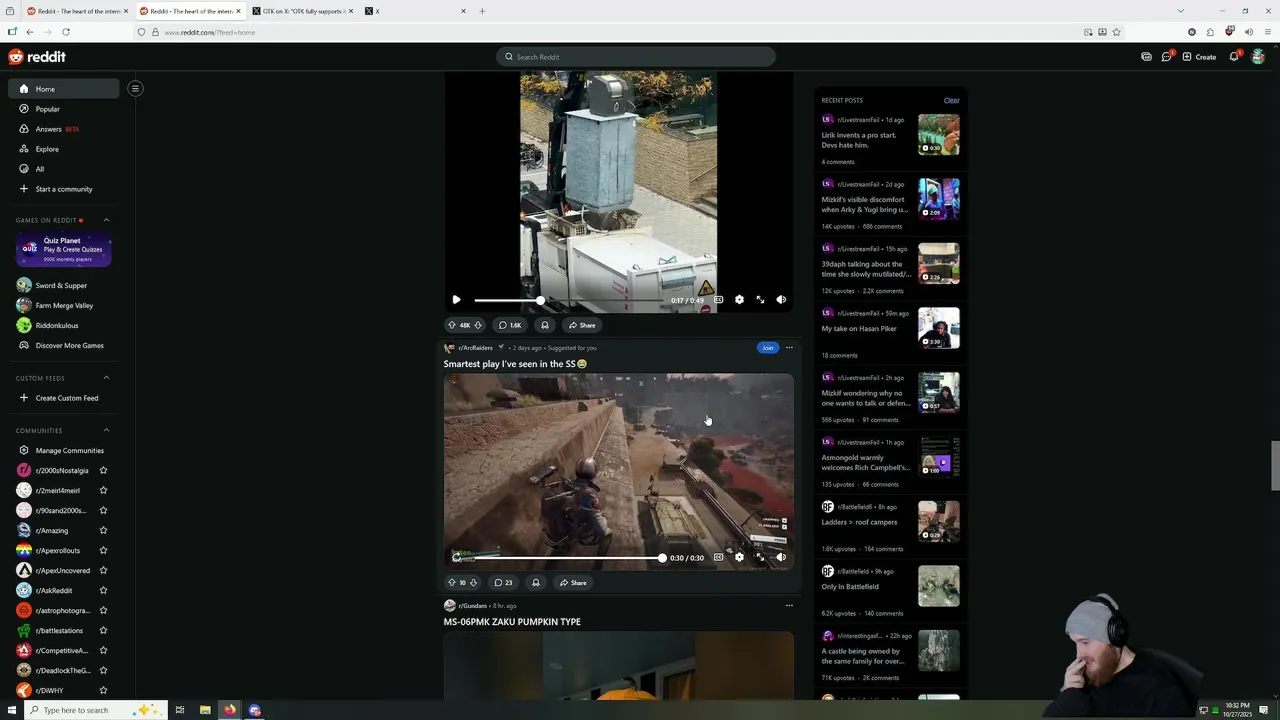Image resolution: width=1280 pixels, height=720 pixels.
Task: Go to Home in the sidebar
Action: 64,89
